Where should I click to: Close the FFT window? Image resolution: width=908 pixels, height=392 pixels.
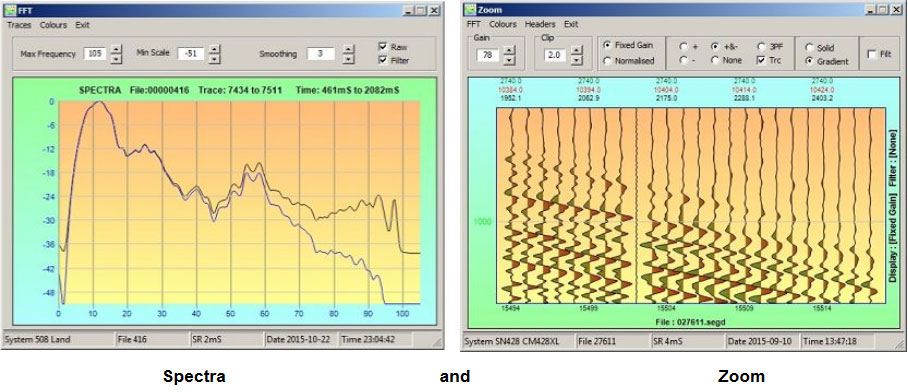pos(434,10)
